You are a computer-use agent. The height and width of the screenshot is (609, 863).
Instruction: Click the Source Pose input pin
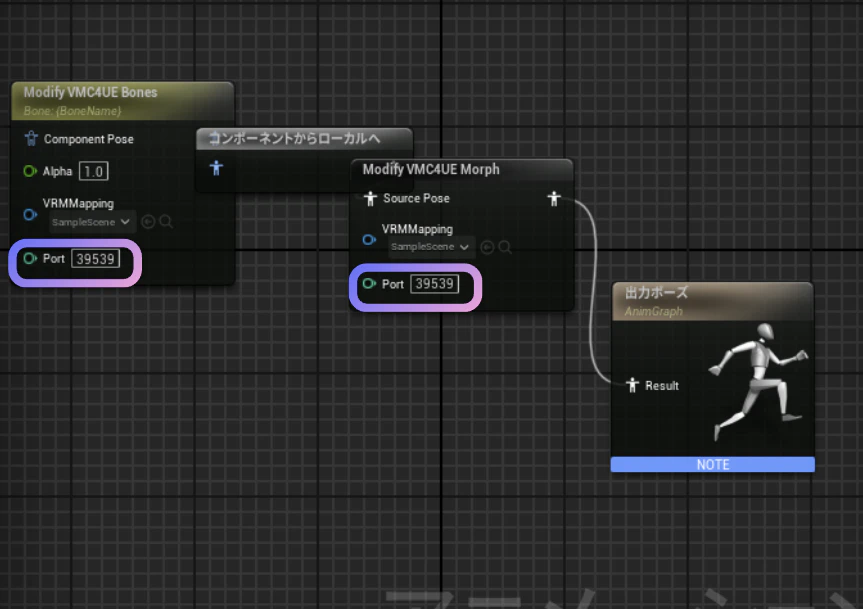pyautogui.click(x=370, y=198)
